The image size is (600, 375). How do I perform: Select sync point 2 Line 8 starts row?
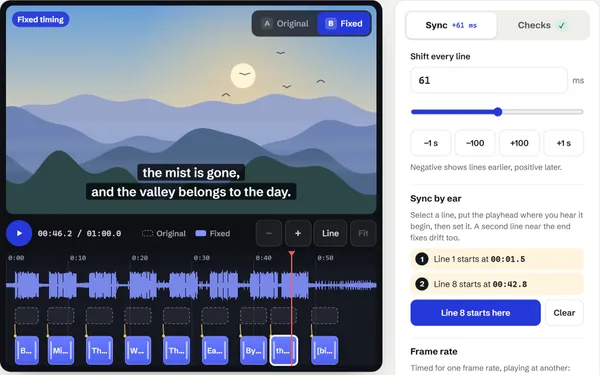[497, 284]
